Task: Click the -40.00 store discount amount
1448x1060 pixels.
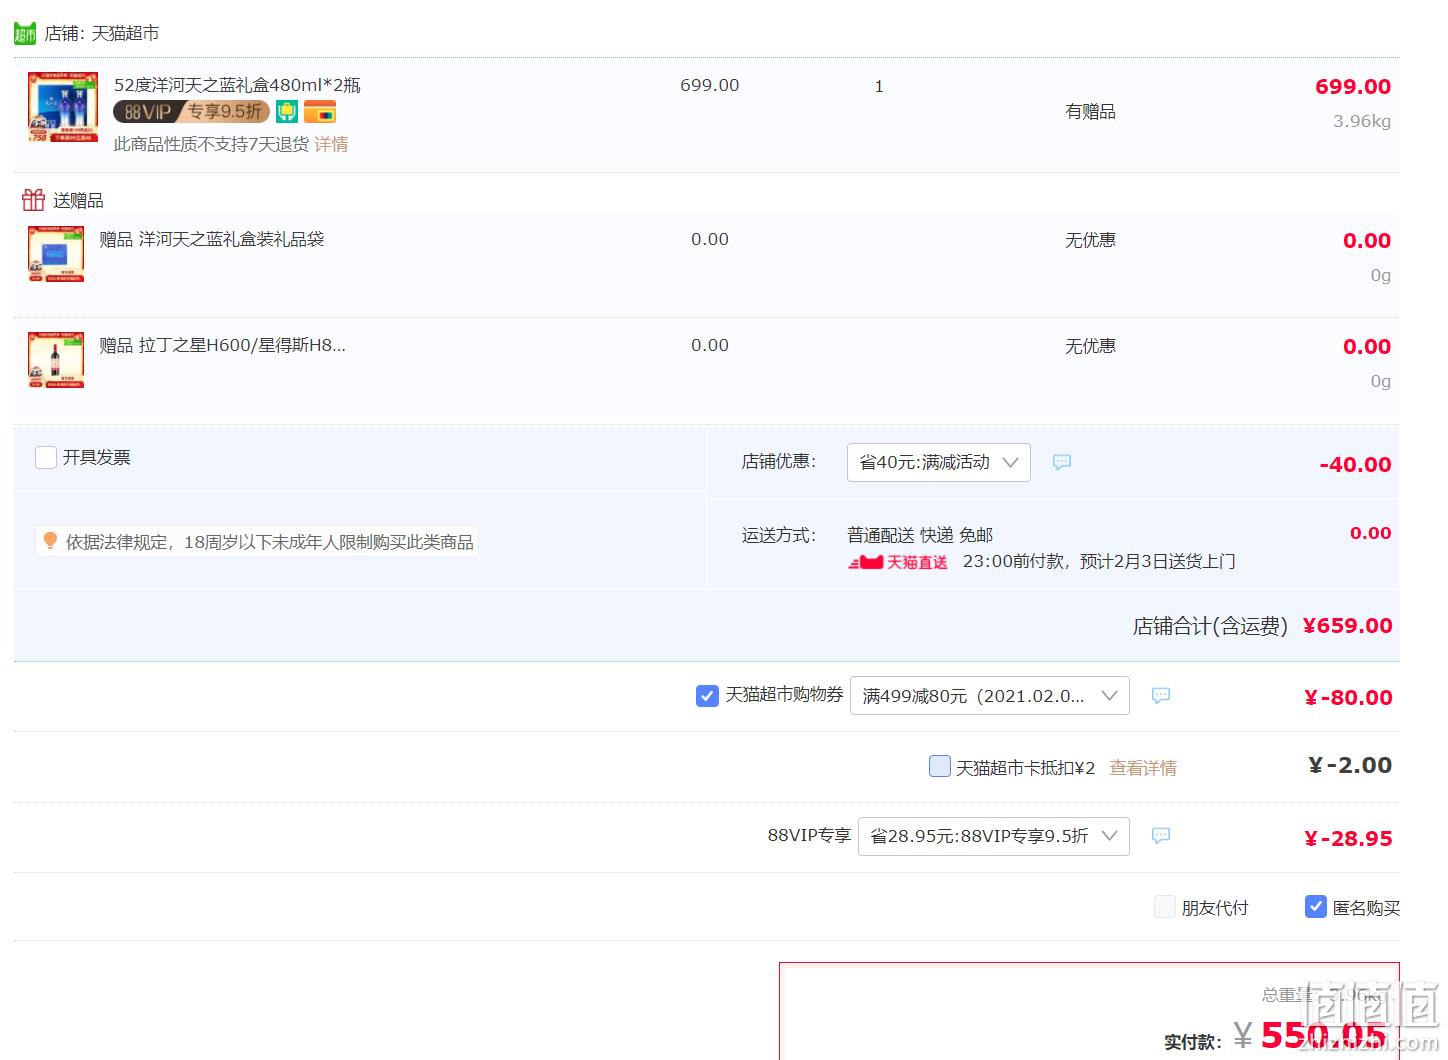Action: (x=1355, y=464)
